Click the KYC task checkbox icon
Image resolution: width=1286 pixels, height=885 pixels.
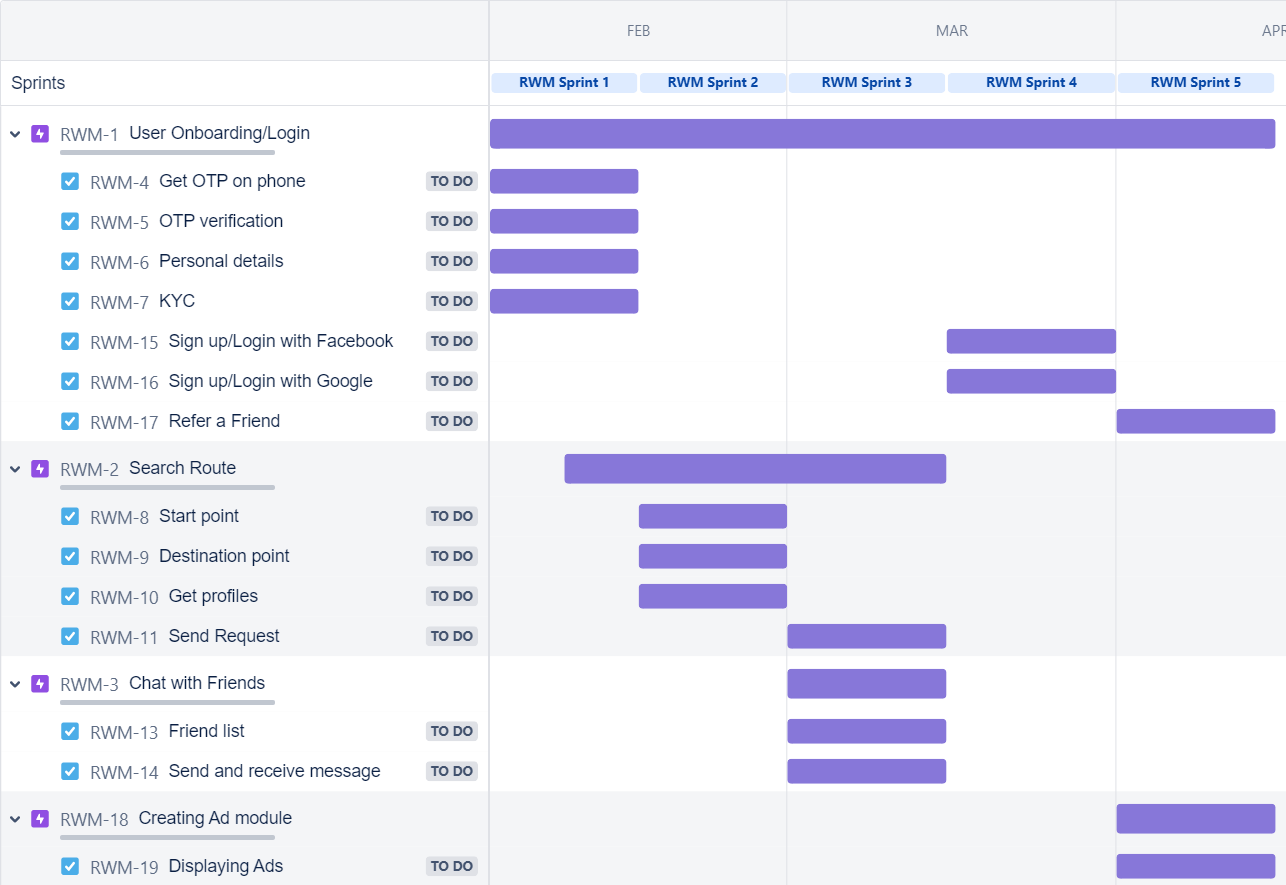tap(70, 301)
